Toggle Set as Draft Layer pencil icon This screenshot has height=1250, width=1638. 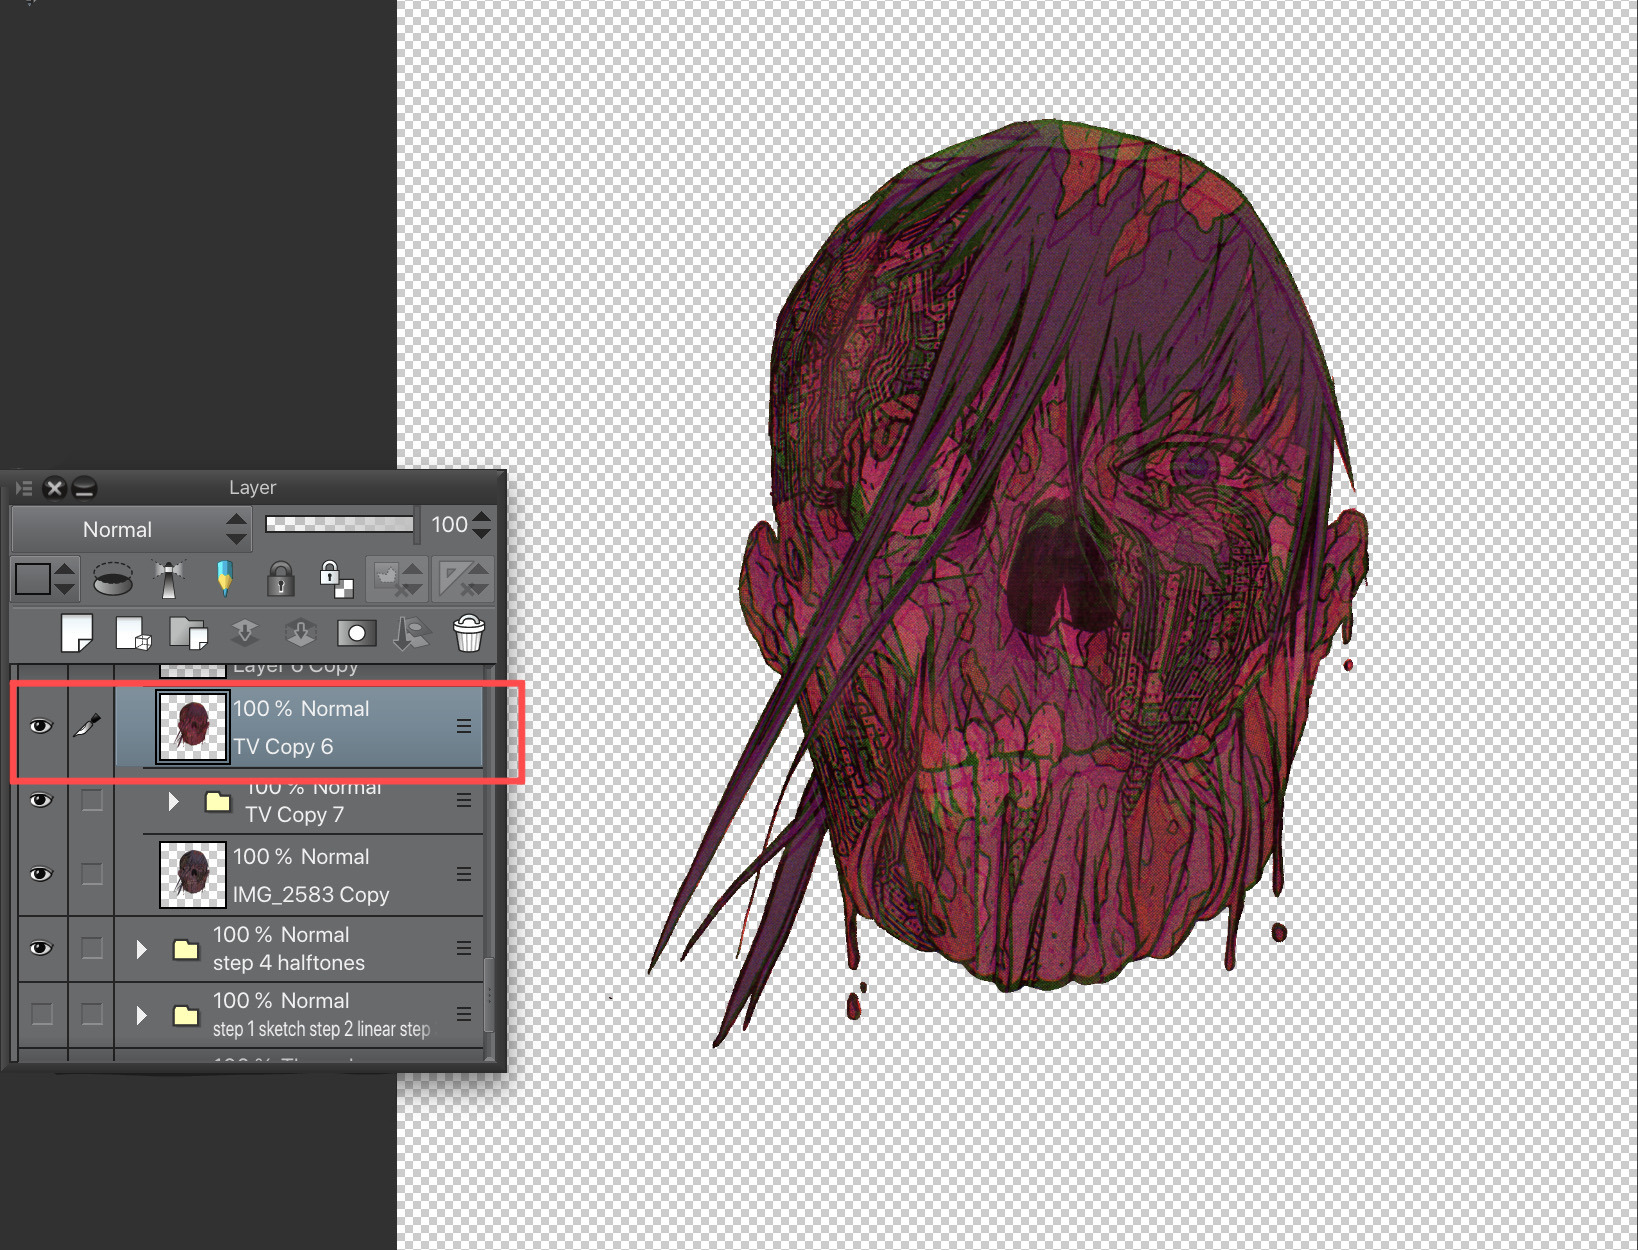tap(225, 579)
